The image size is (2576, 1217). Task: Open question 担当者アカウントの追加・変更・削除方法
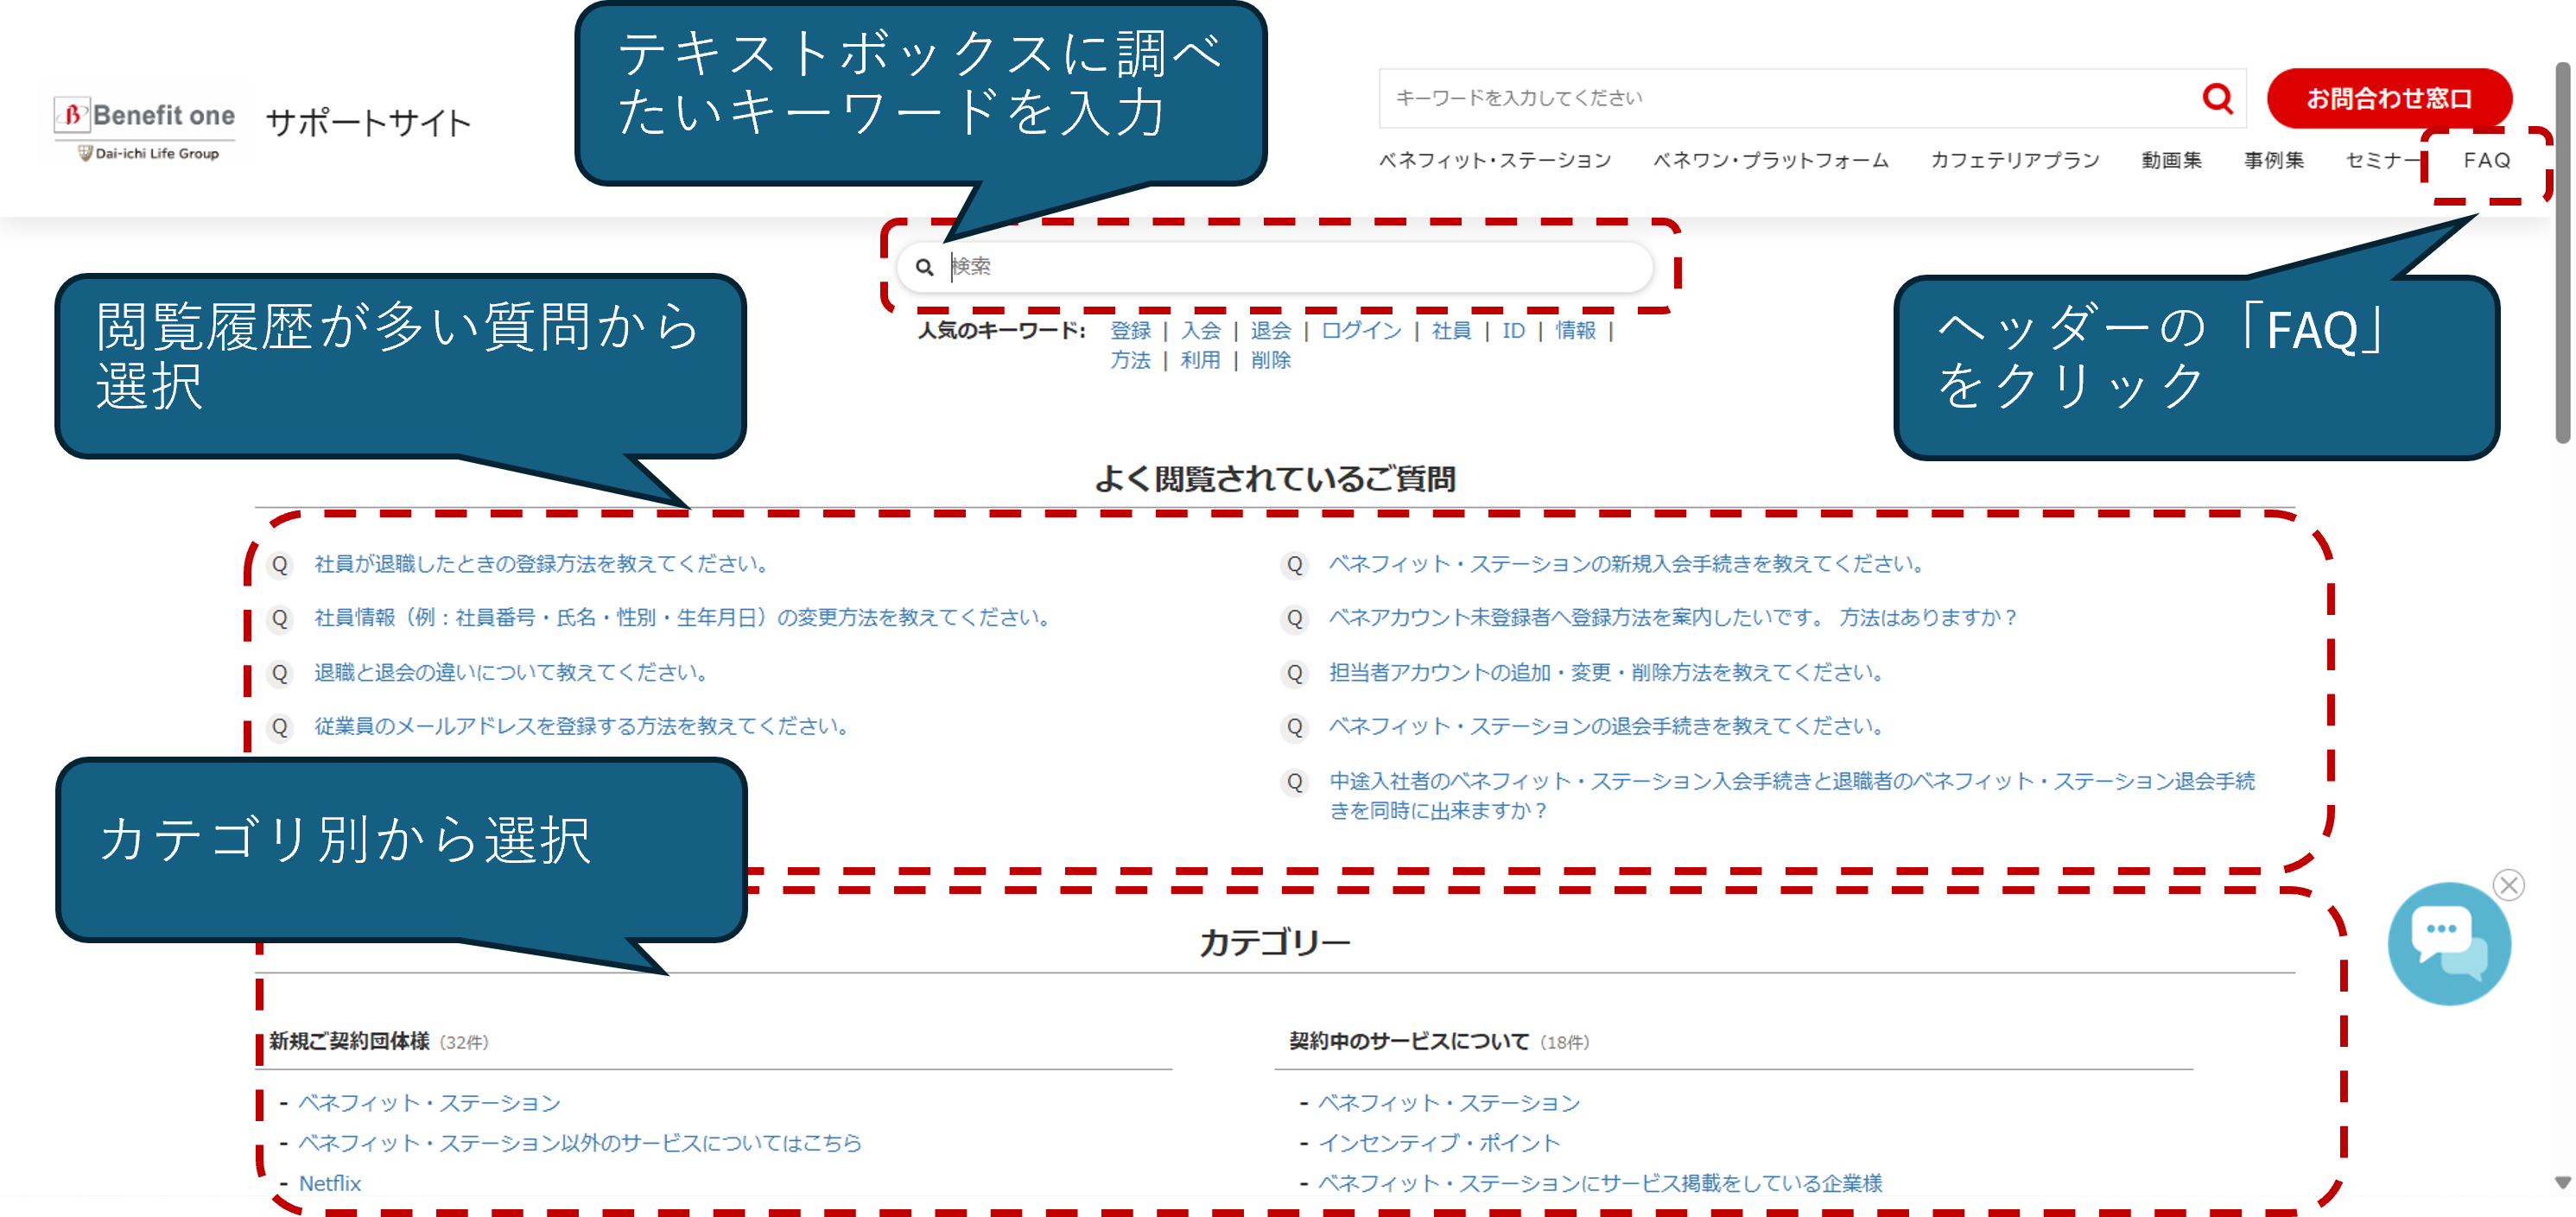pyautogui.click(x=1606, y=672)
